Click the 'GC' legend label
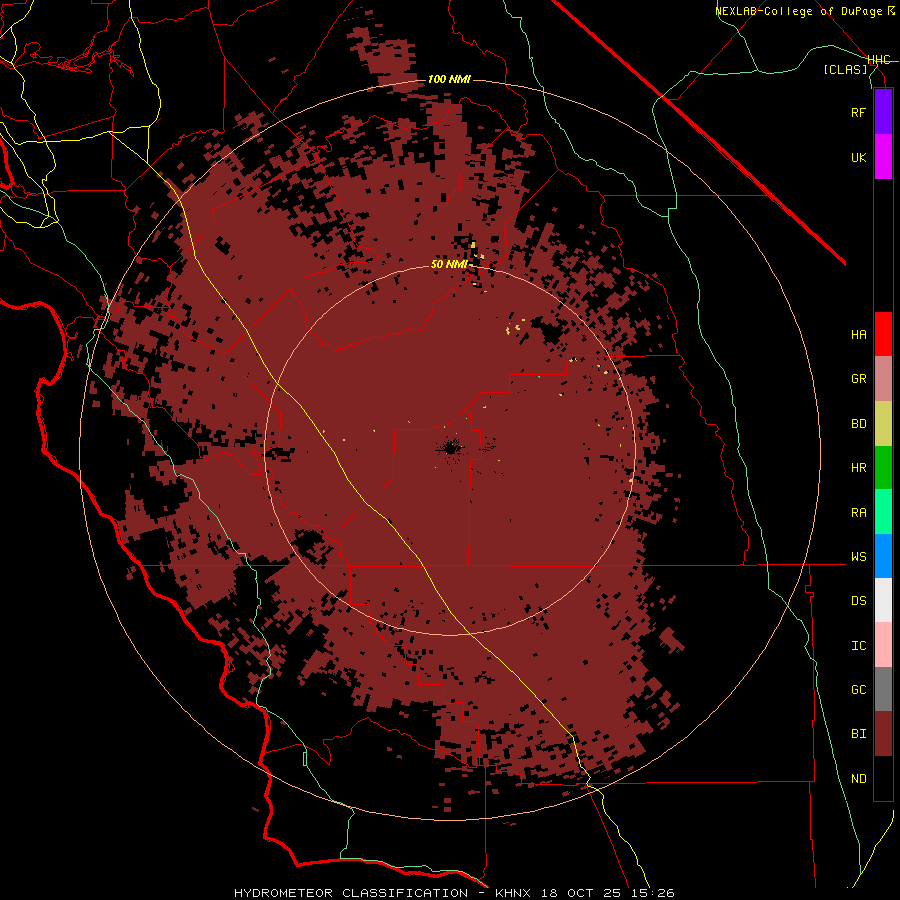The width and height of the screenshot is (900, 900). 858,690
